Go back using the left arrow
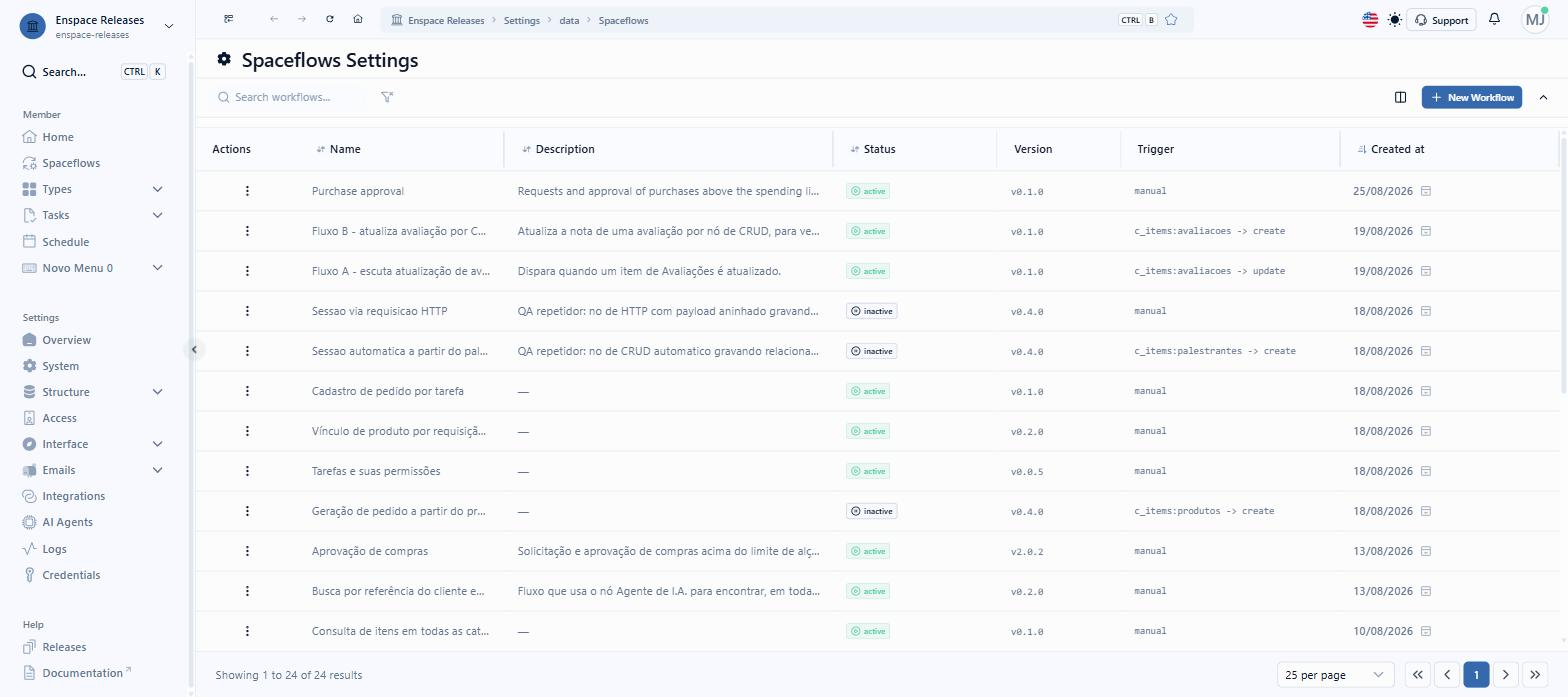 click(274, 19)
